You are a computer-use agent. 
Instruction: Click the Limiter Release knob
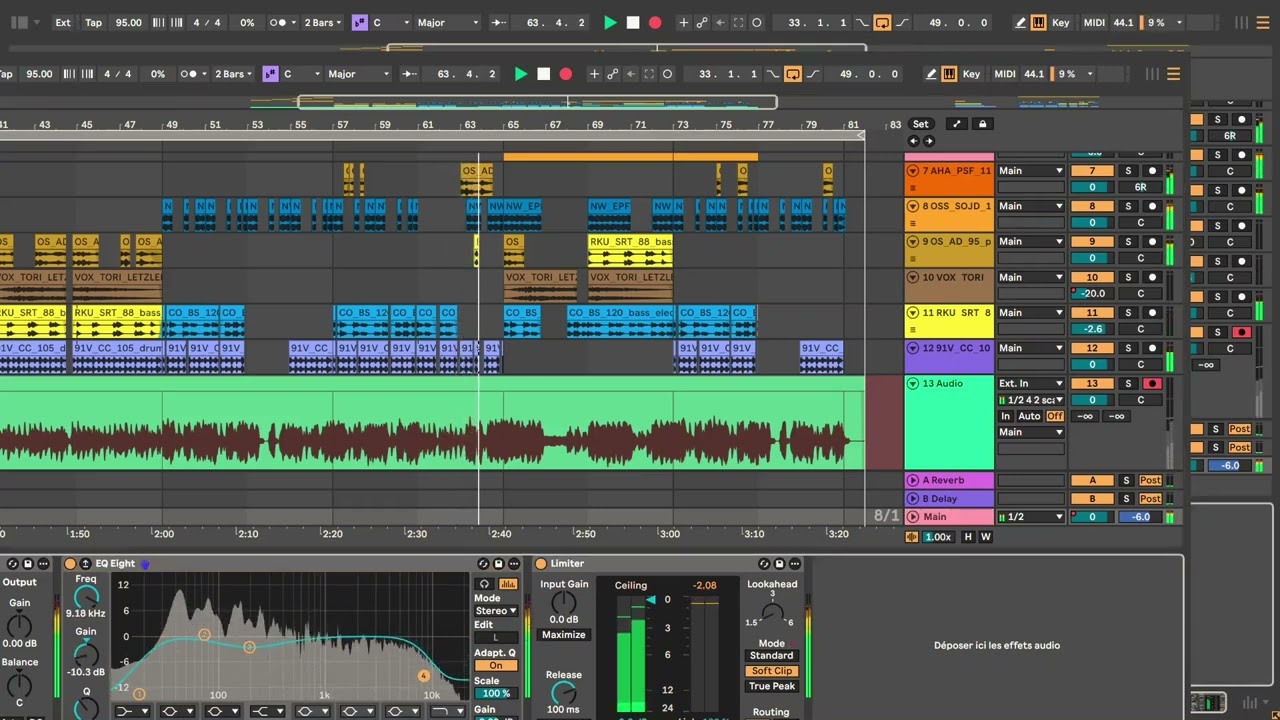pos(564,692)
